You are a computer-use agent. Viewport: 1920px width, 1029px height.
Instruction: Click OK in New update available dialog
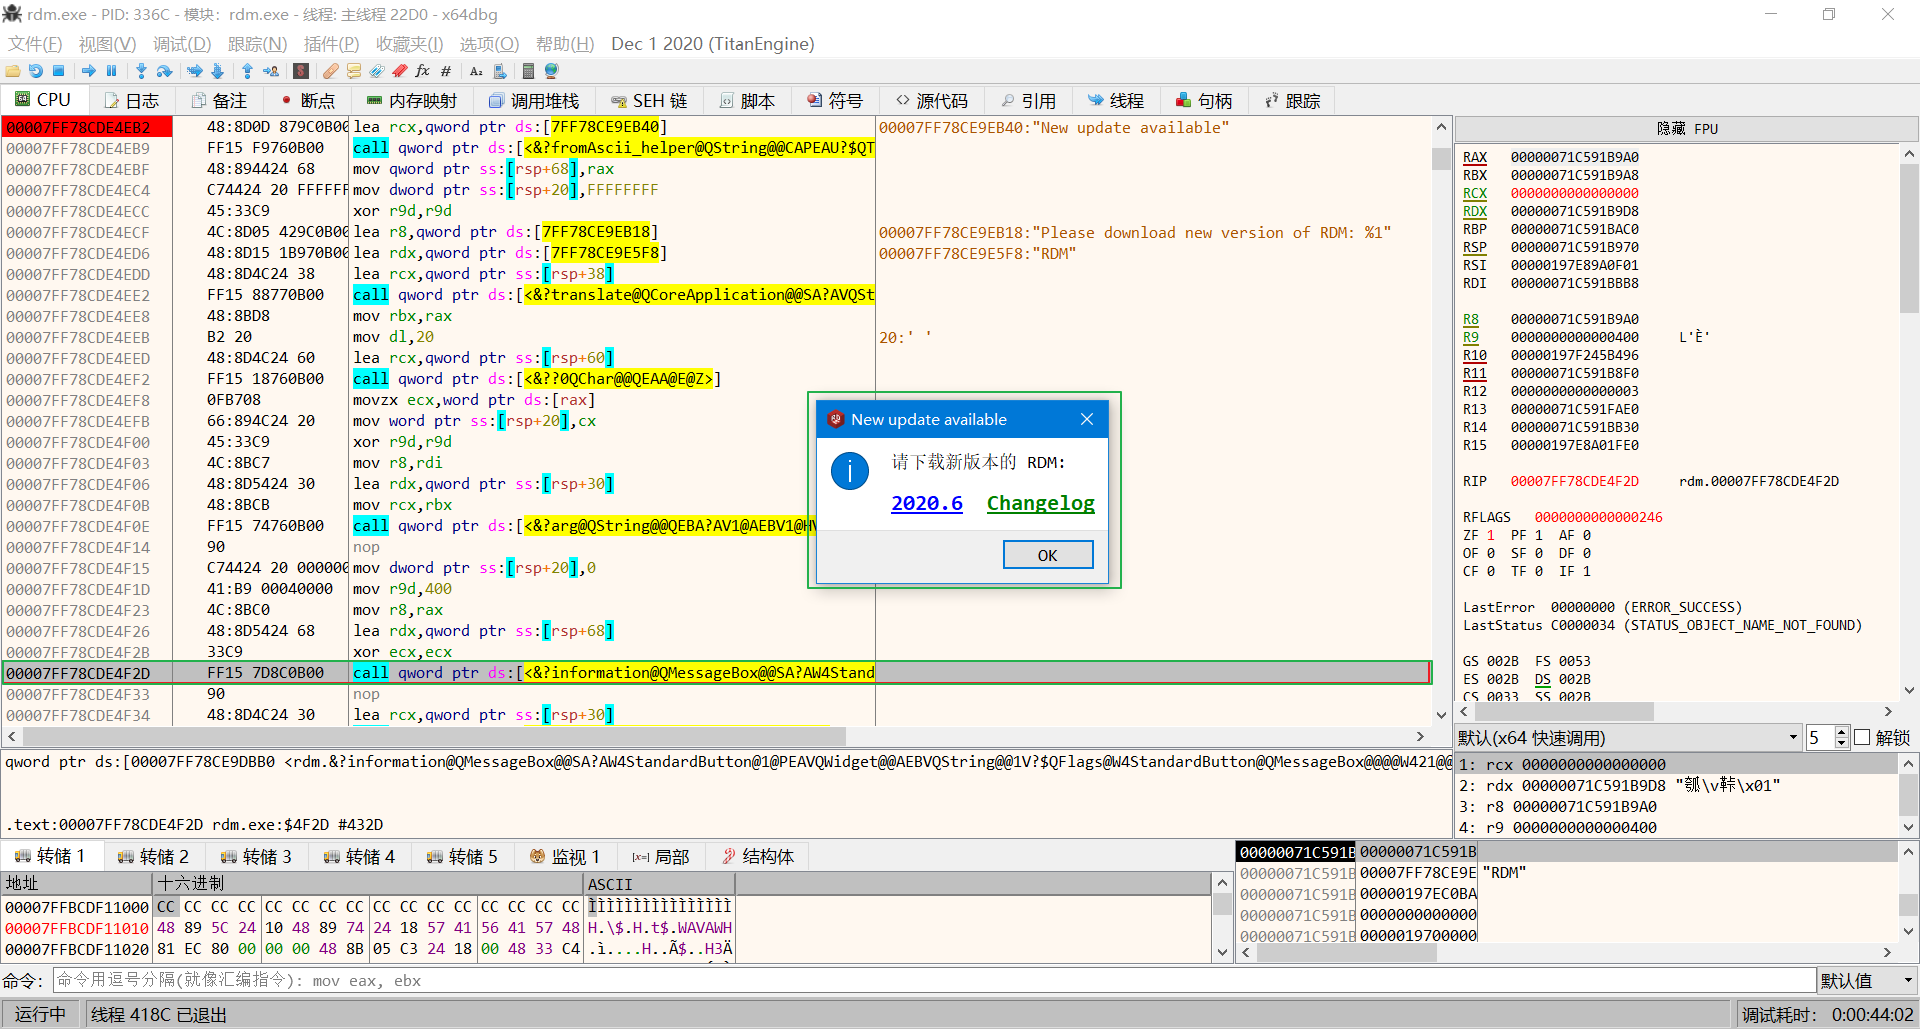pos(1048,555)
